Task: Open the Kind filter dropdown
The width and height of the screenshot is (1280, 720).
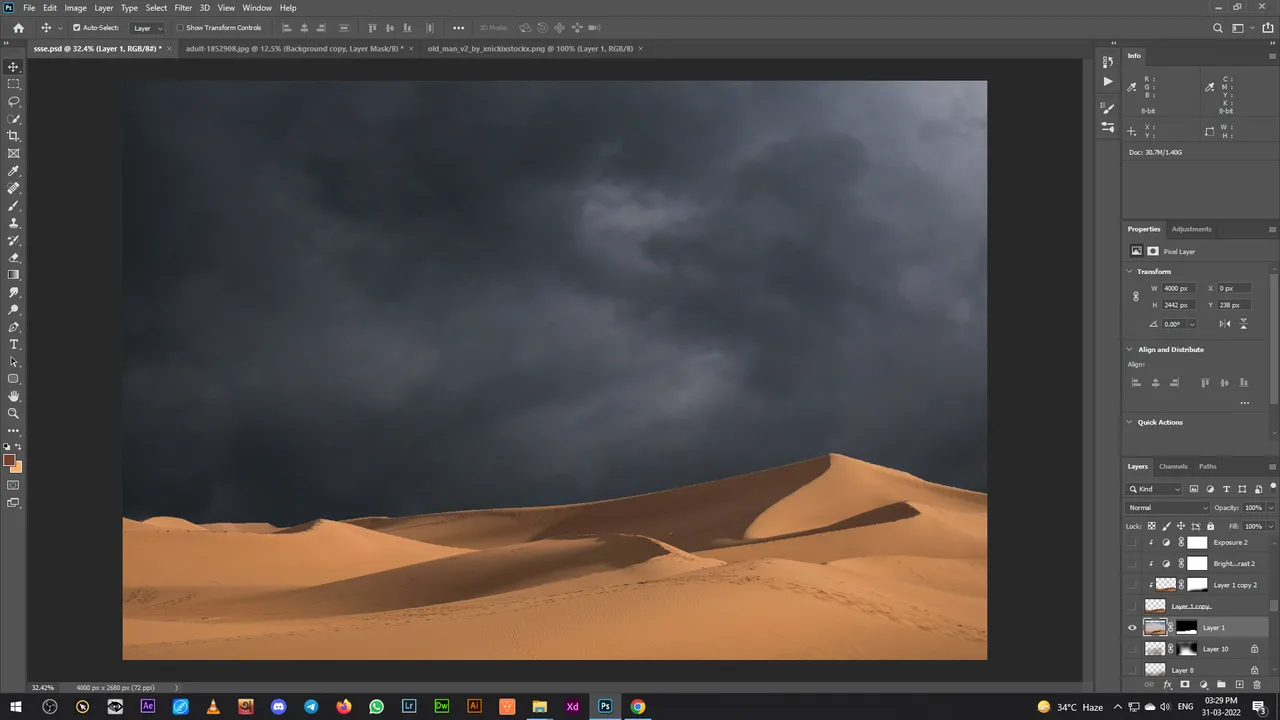Action: coord(1155,489)
